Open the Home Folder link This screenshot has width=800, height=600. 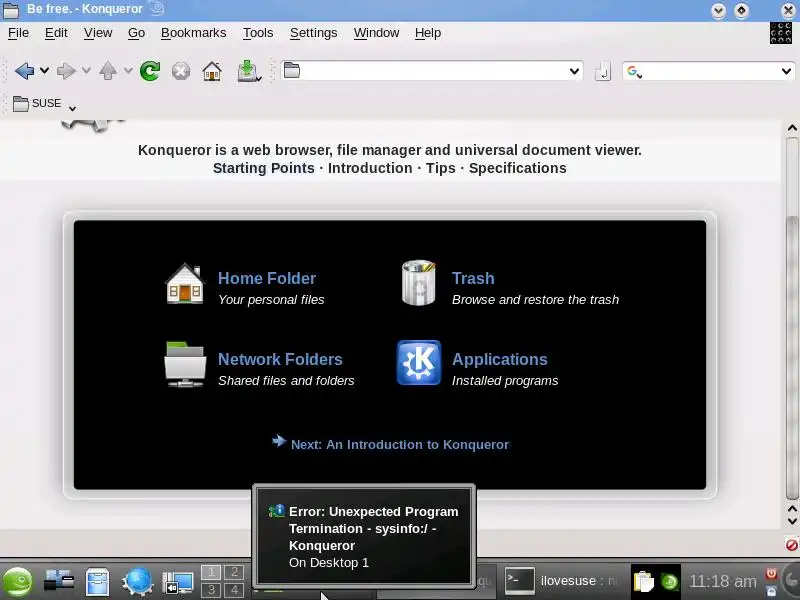pos(267,278)
